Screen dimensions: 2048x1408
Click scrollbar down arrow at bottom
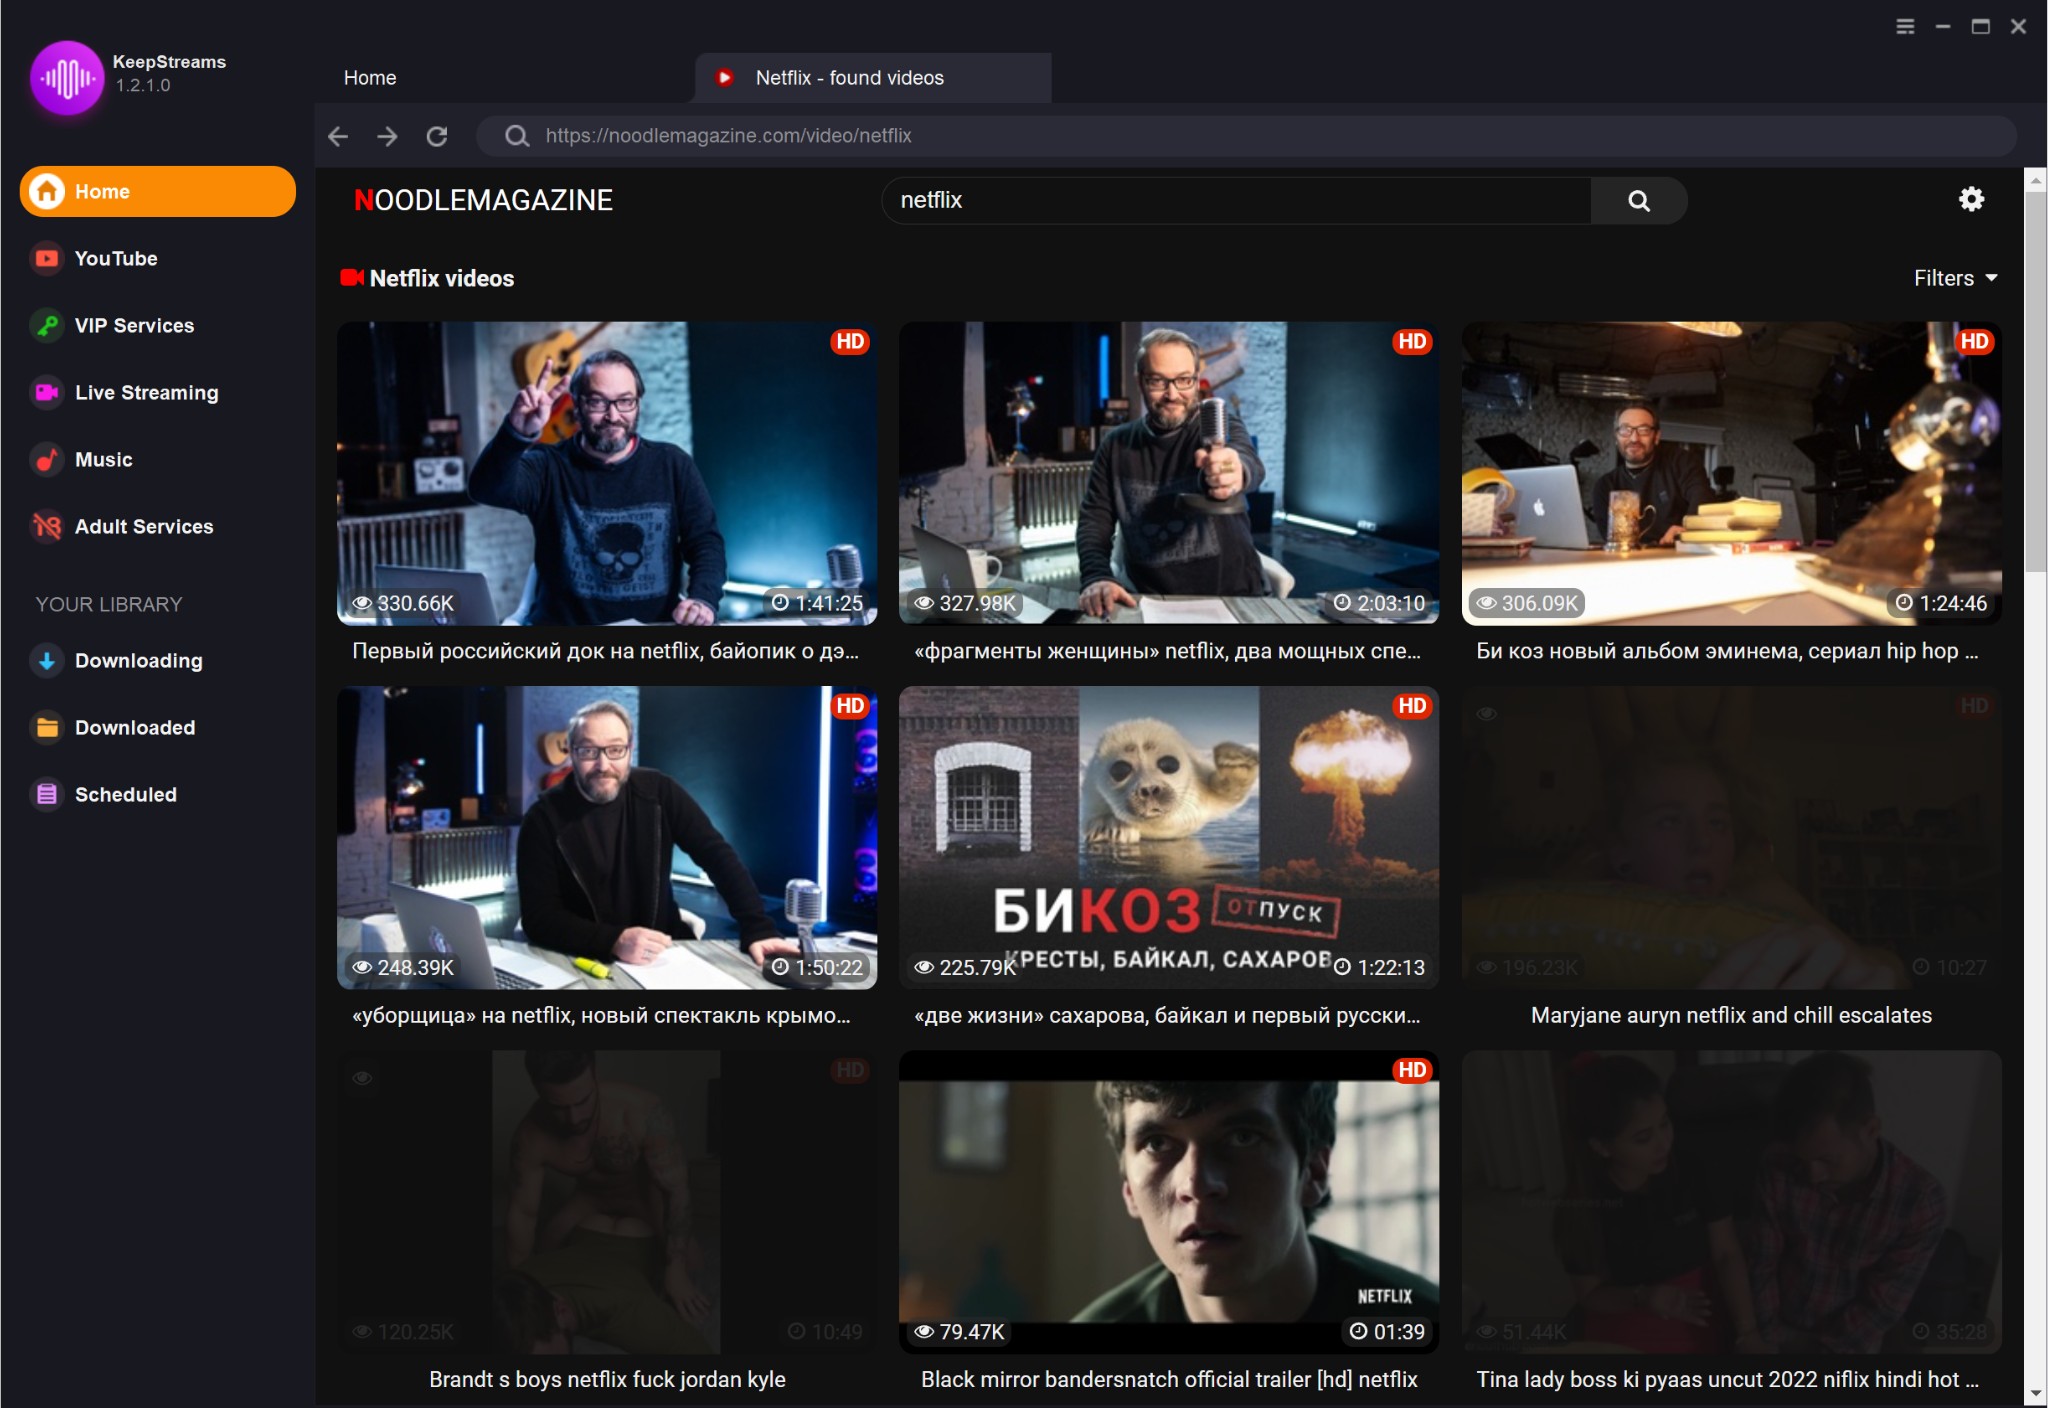(2035, 1393)
